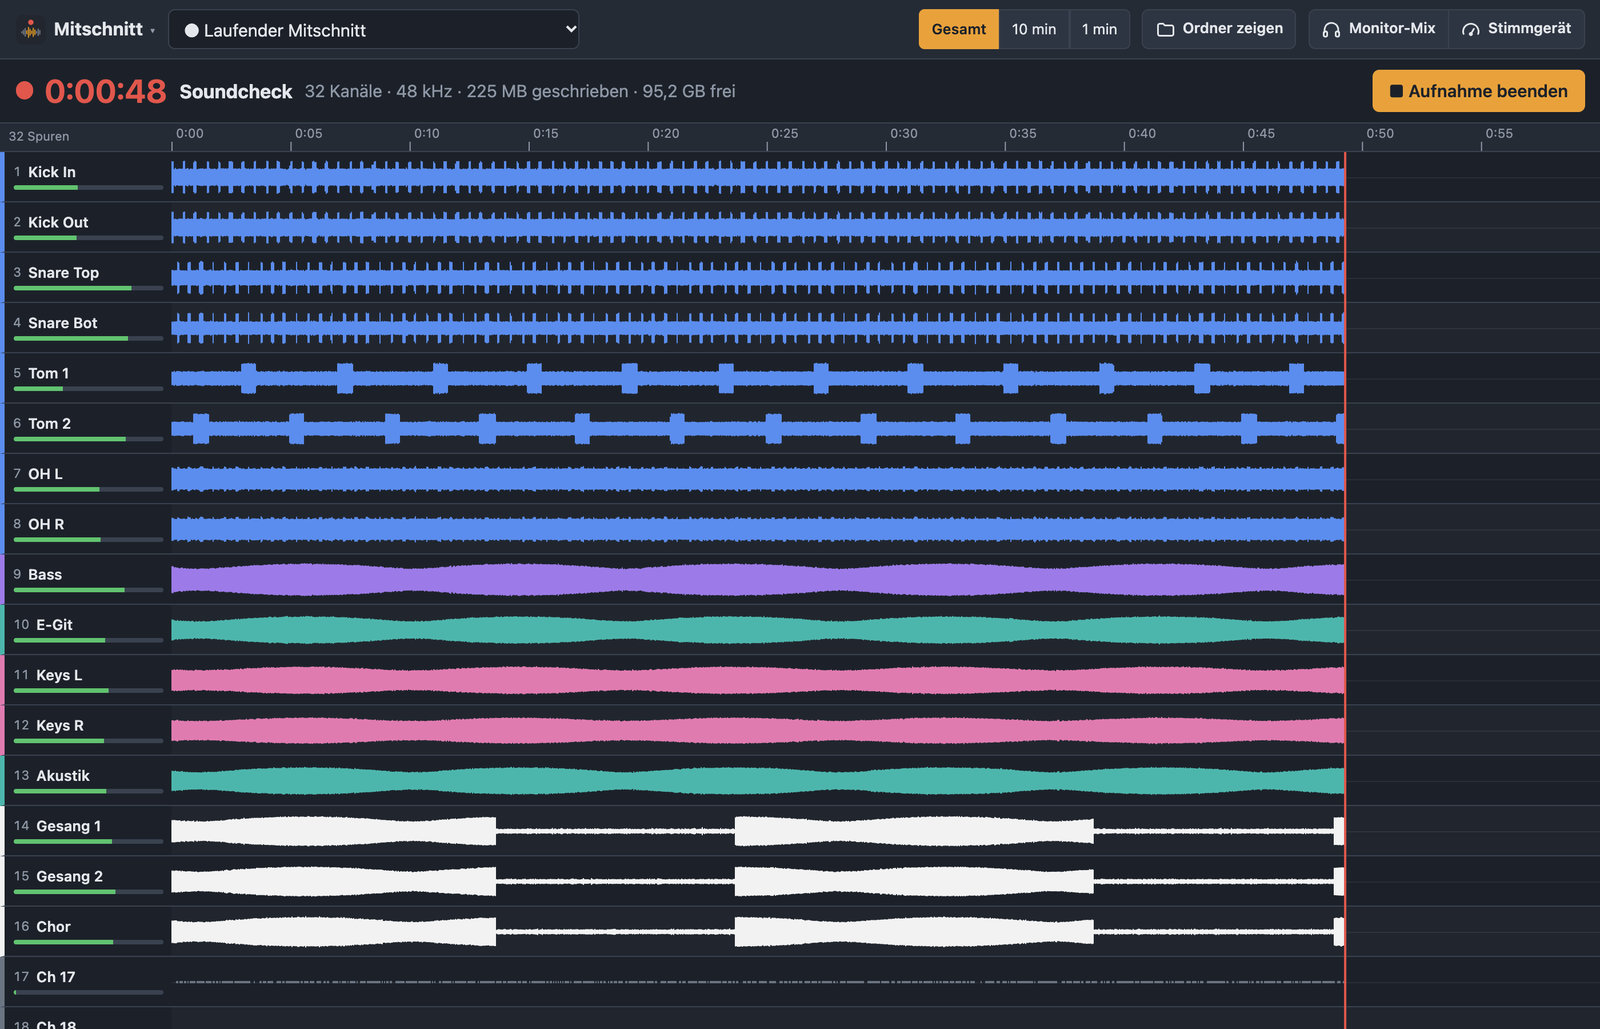
Task: Click the headphones icon for Monitor-Mix
Action: coord(1331,29)
